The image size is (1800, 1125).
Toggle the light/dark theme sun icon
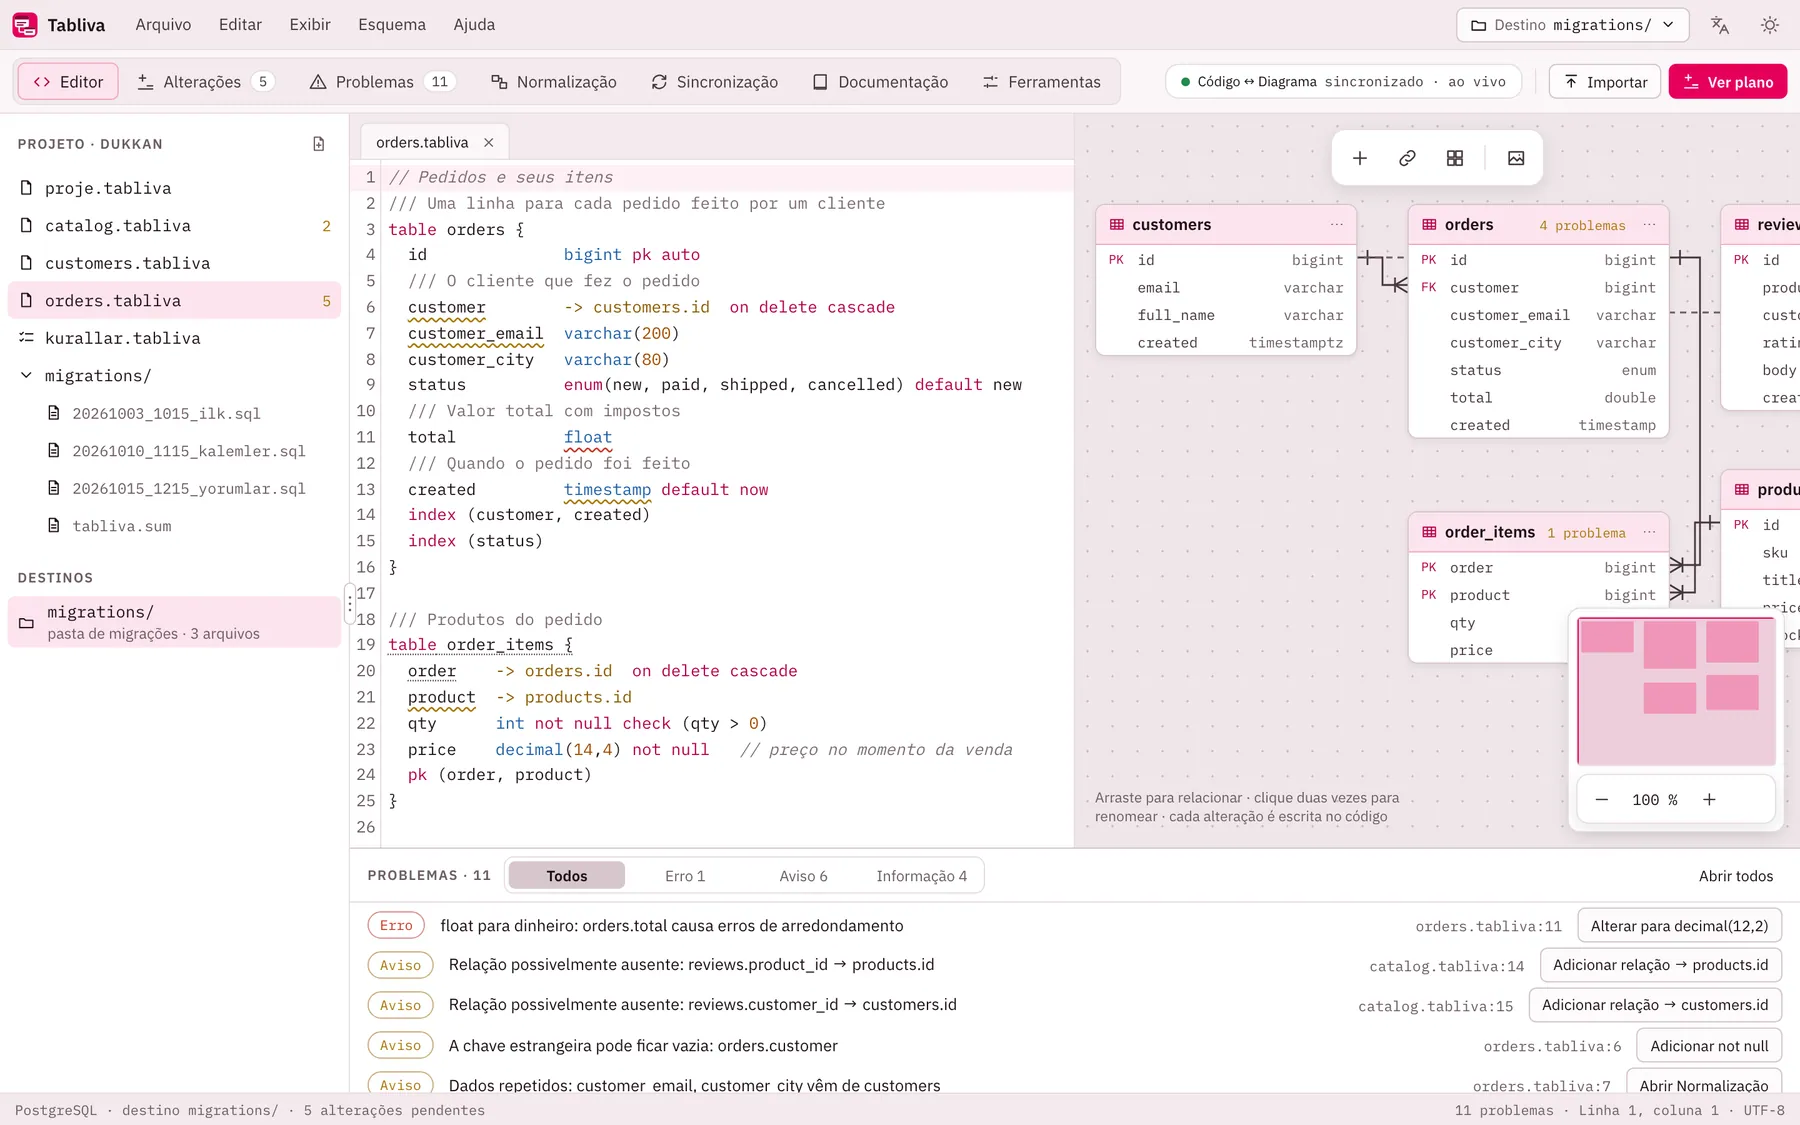(1770, 25)
